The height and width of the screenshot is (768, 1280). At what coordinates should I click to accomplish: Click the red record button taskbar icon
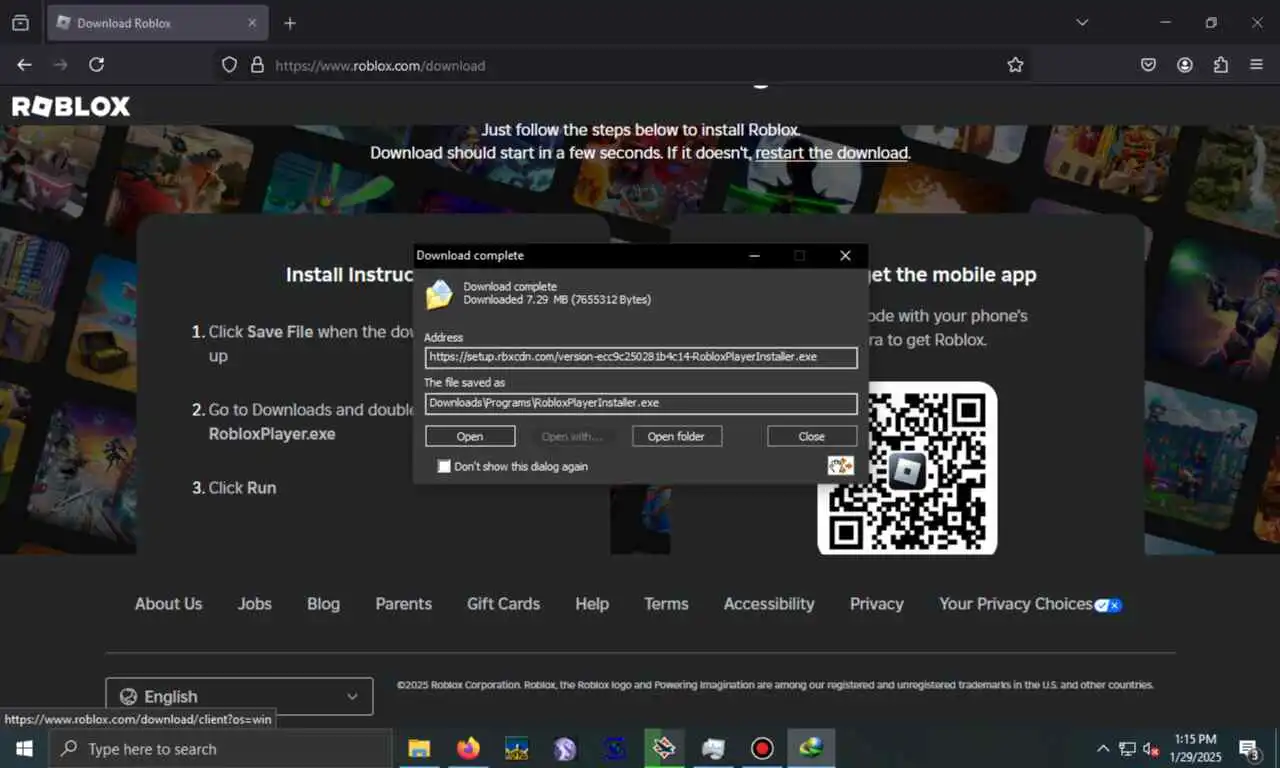pos(762,749)
